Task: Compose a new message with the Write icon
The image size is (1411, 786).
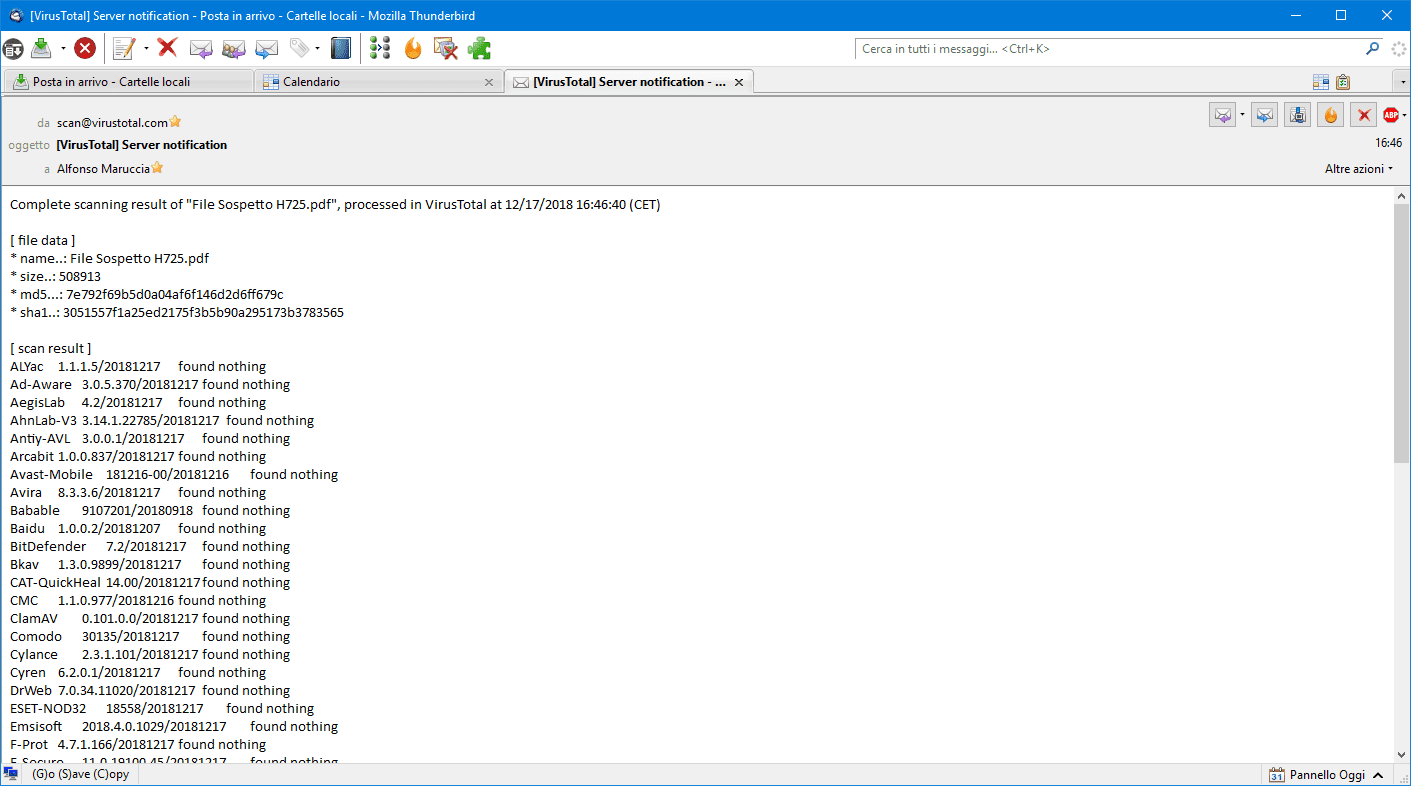Action: coord(124,48)
